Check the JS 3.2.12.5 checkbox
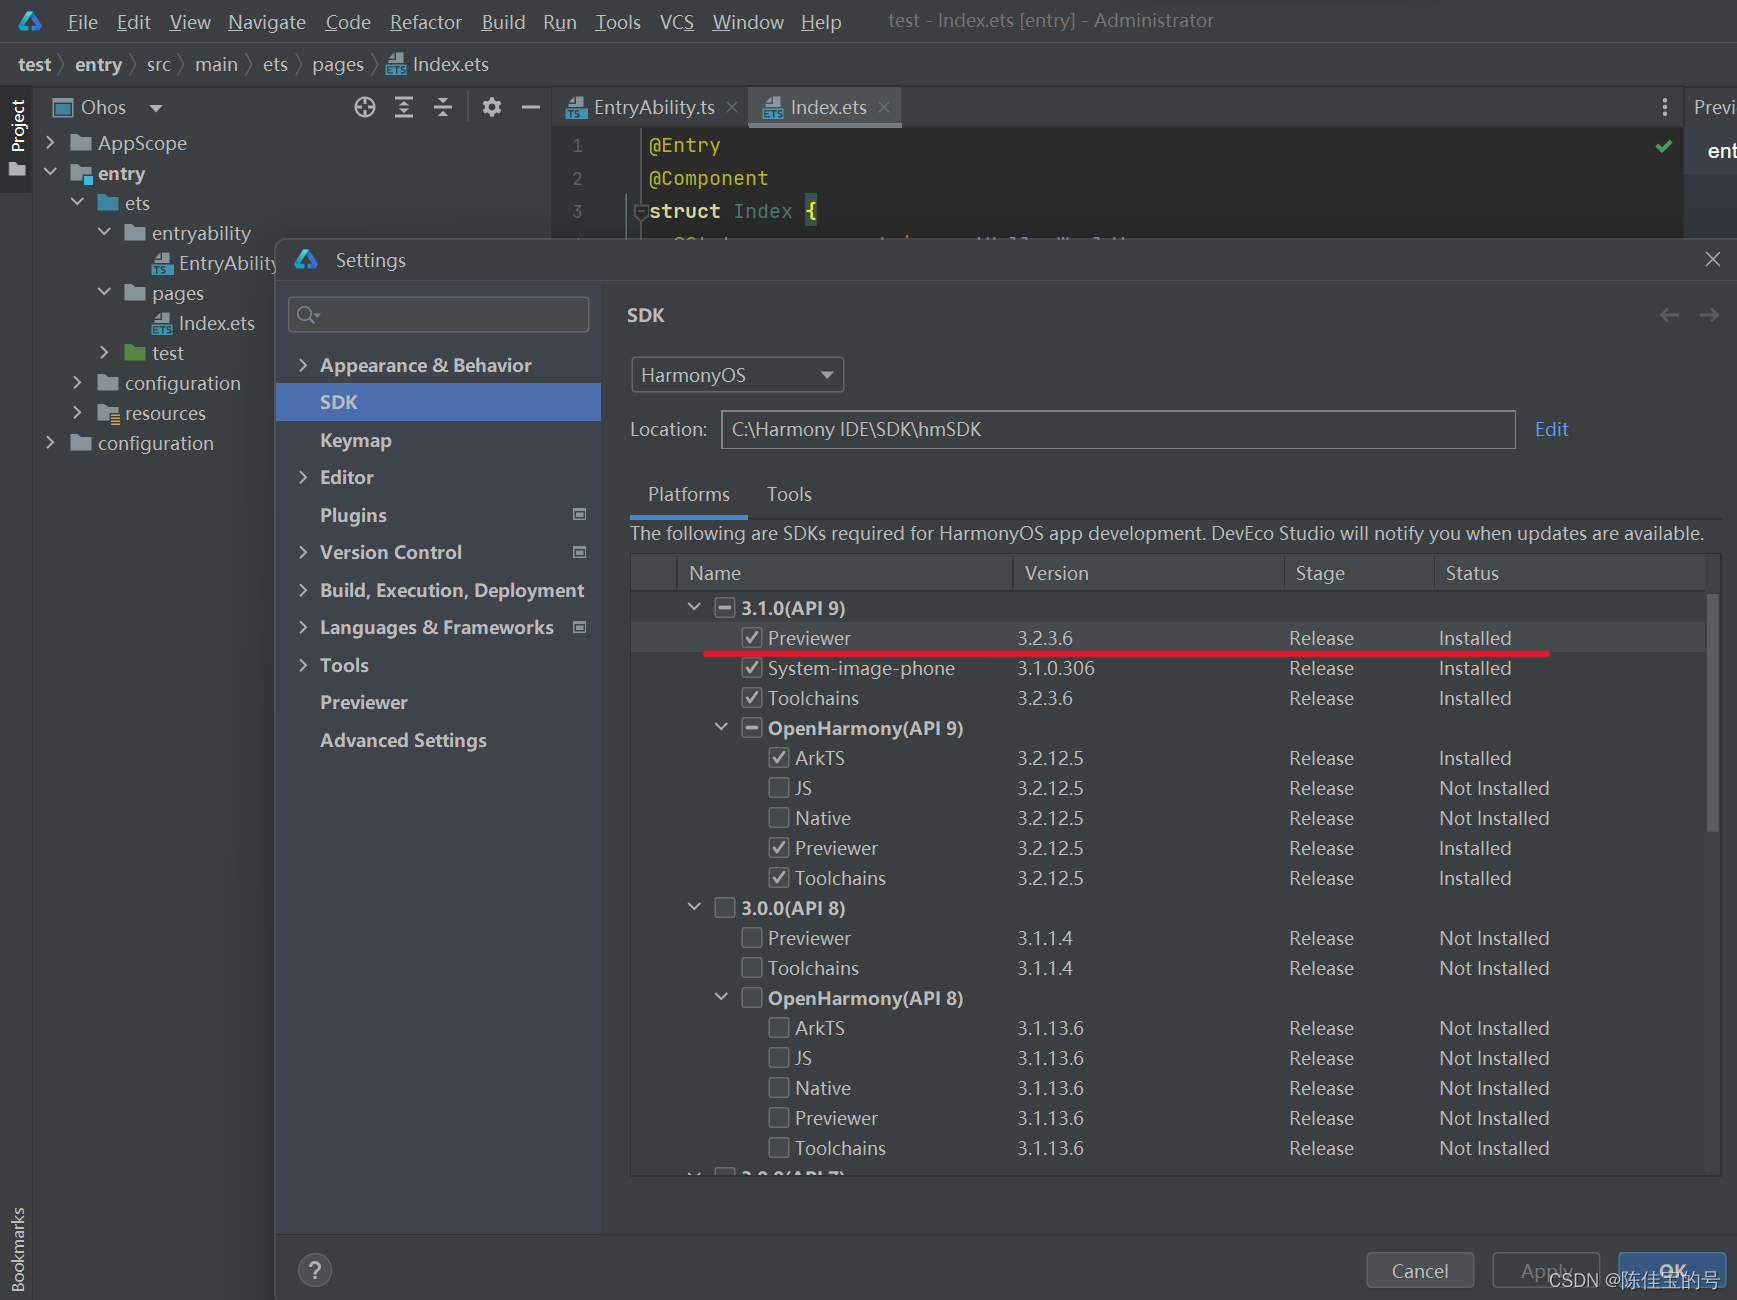The image size is (1737, 1300). click(779, 787)
